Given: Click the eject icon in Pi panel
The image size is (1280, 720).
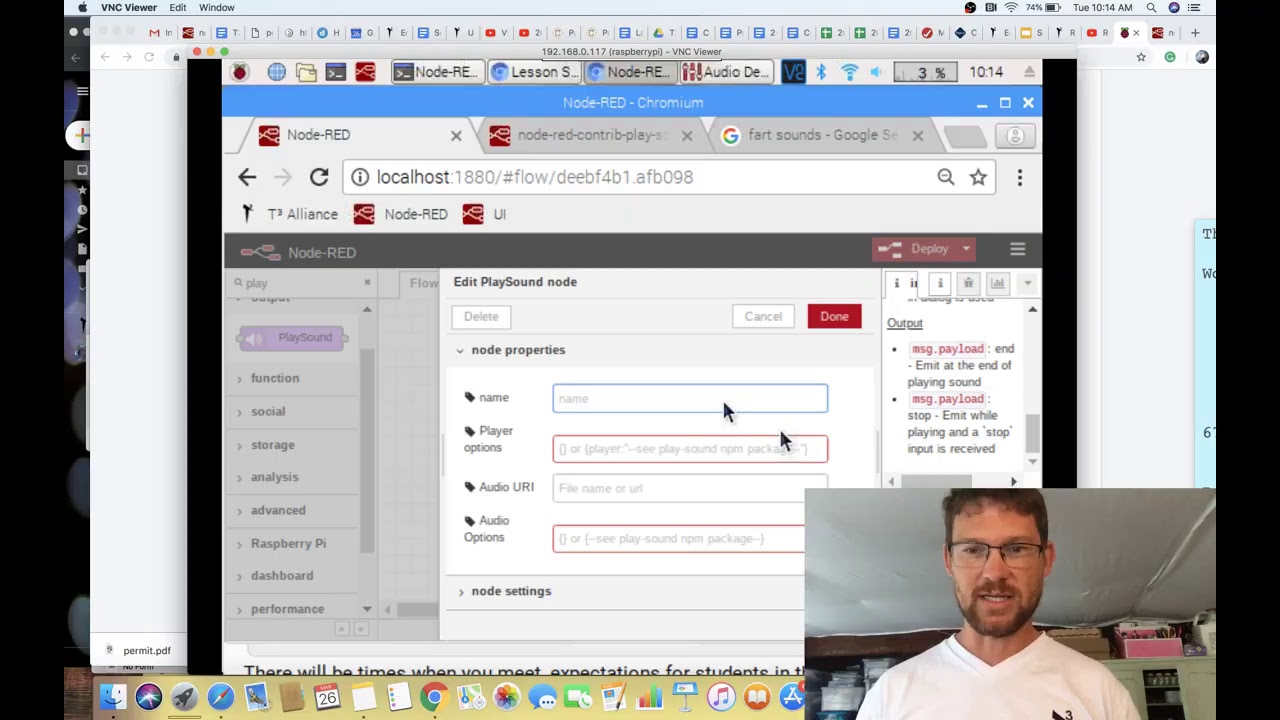Looking at the screenshot, I should 1029,72.
